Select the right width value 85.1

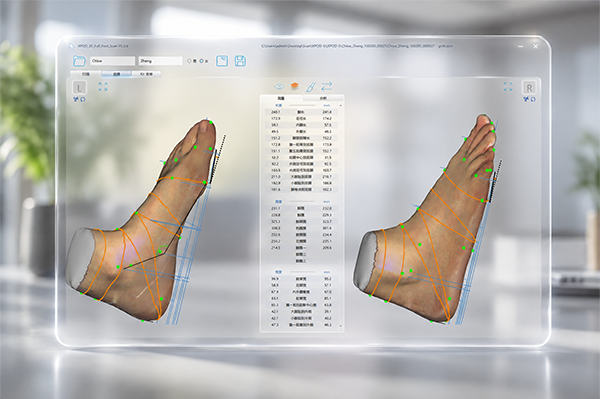[x=328, y=298]
